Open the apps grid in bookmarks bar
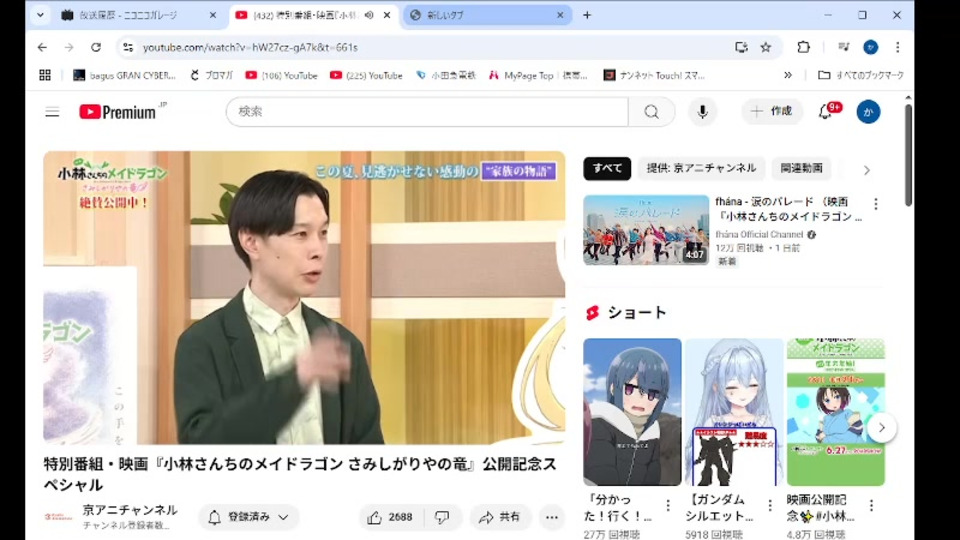The height and width of the screenshot is (540, 960). (x=45, y=75)
